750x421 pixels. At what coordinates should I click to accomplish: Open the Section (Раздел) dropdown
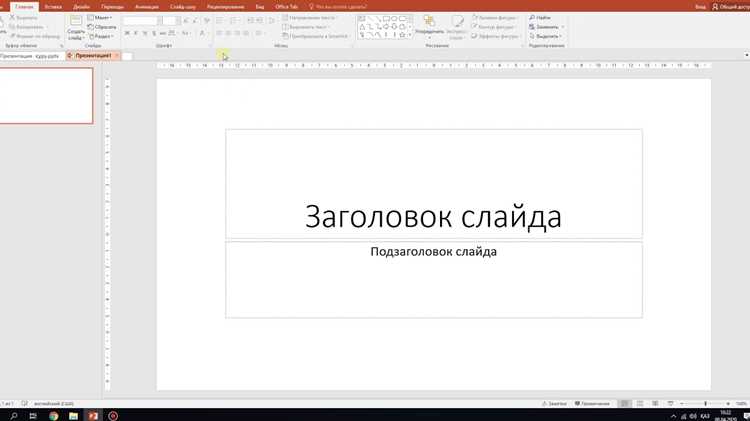pyautogui.click(x=101, y=36)
